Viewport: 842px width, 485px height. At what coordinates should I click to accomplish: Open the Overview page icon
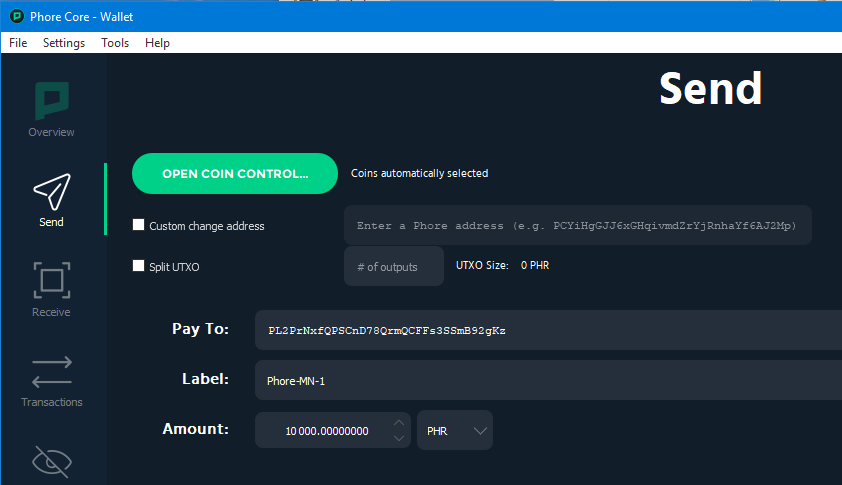[x=52, y=101]
